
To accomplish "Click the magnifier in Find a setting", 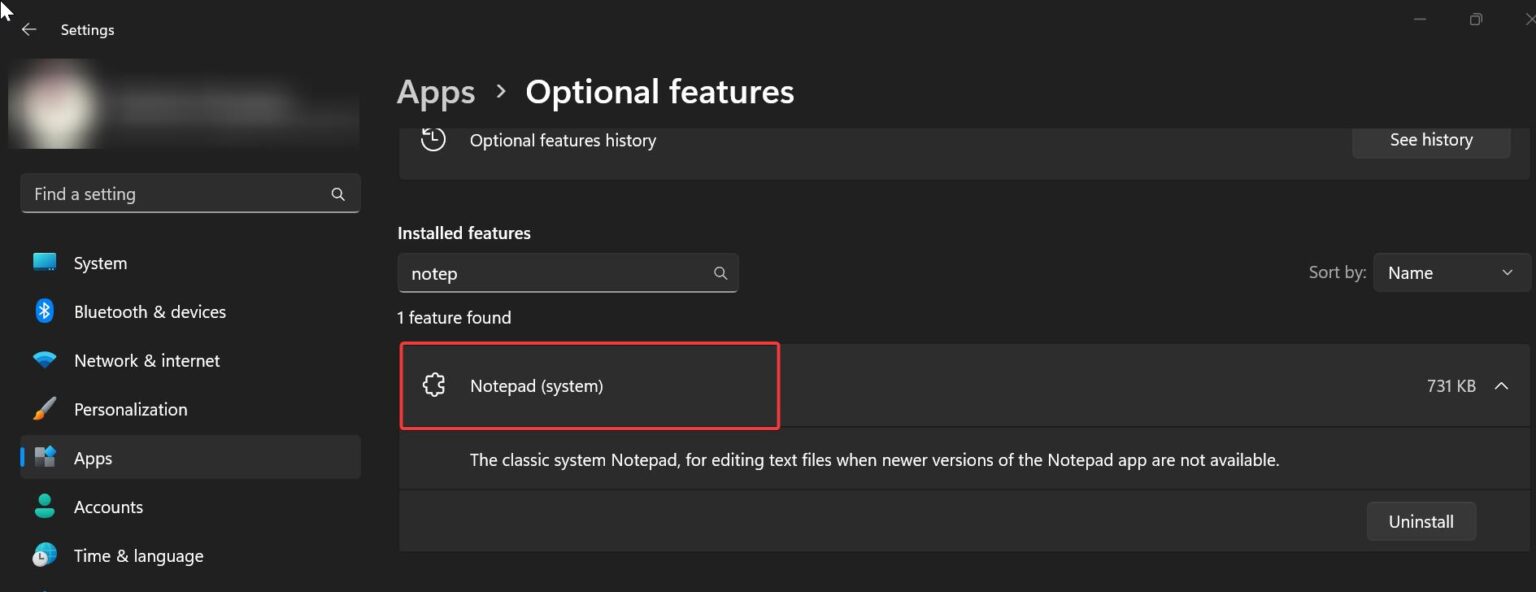I will 338,193.
